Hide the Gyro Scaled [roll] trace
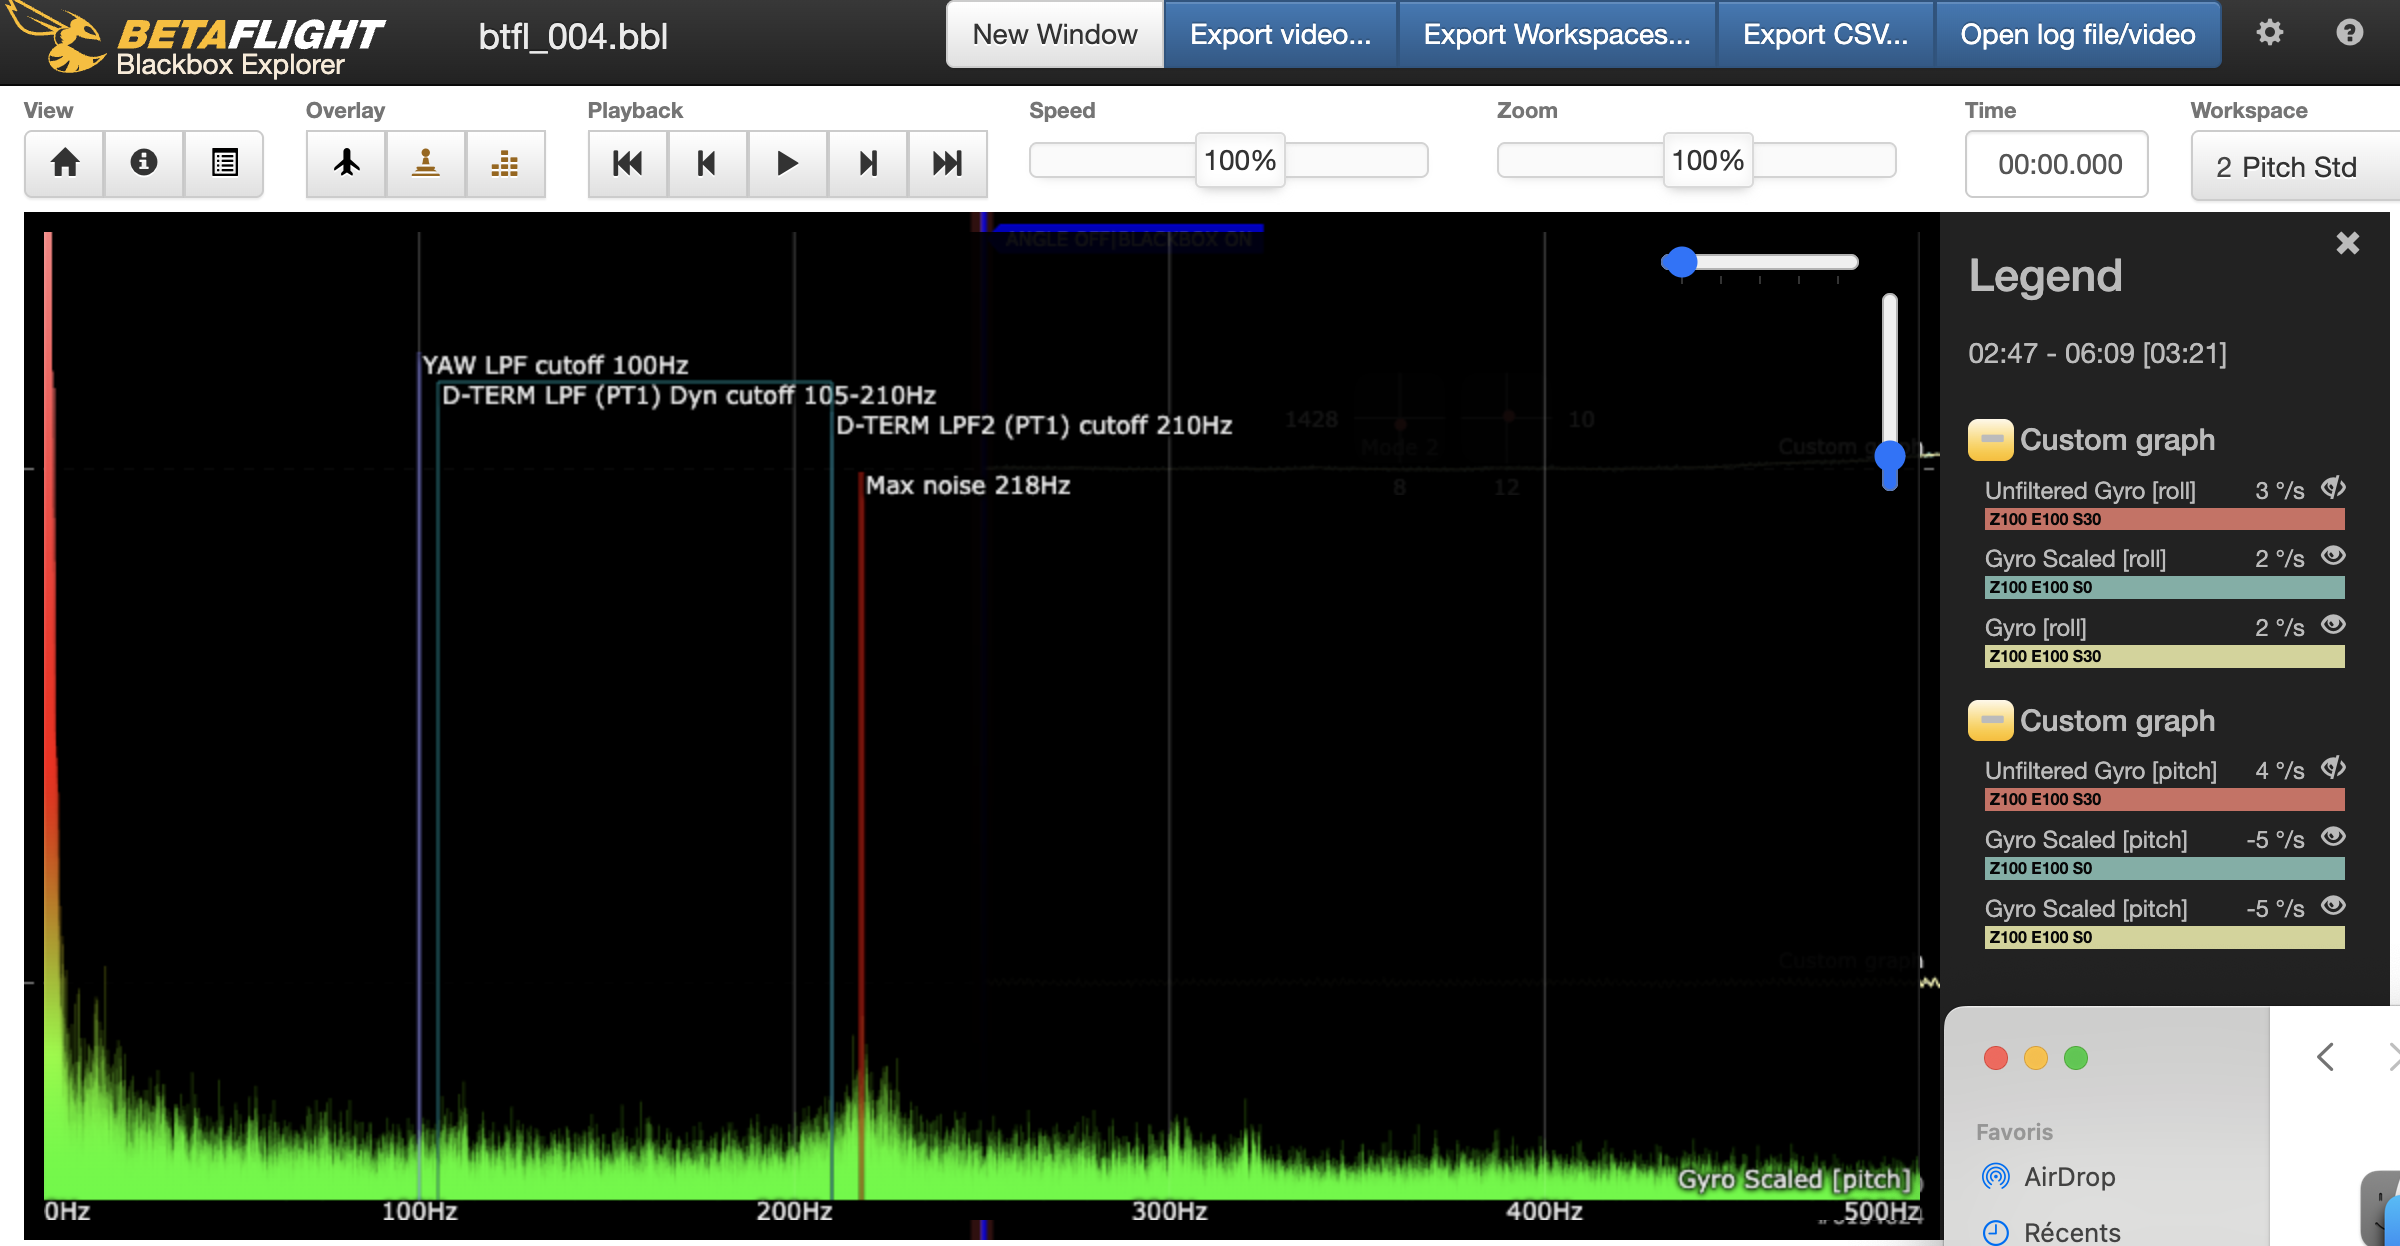The image size is (2400, 1246). (x=2333, y=556)
